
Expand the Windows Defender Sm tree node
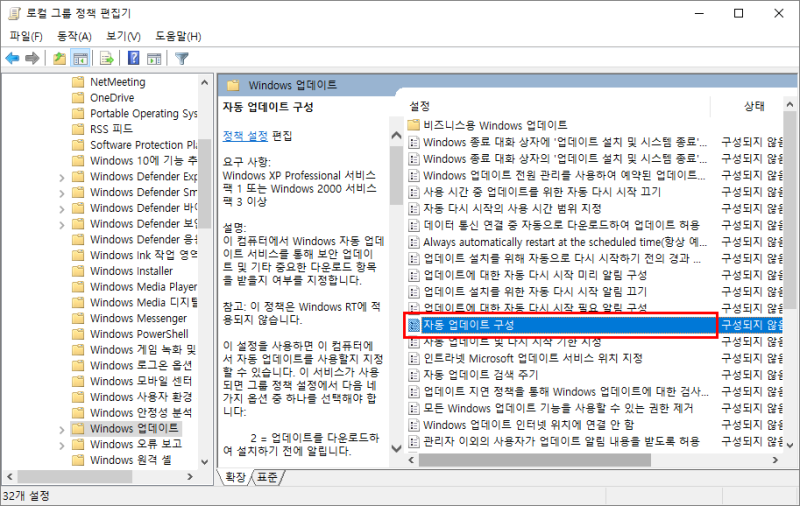[62, 193]
